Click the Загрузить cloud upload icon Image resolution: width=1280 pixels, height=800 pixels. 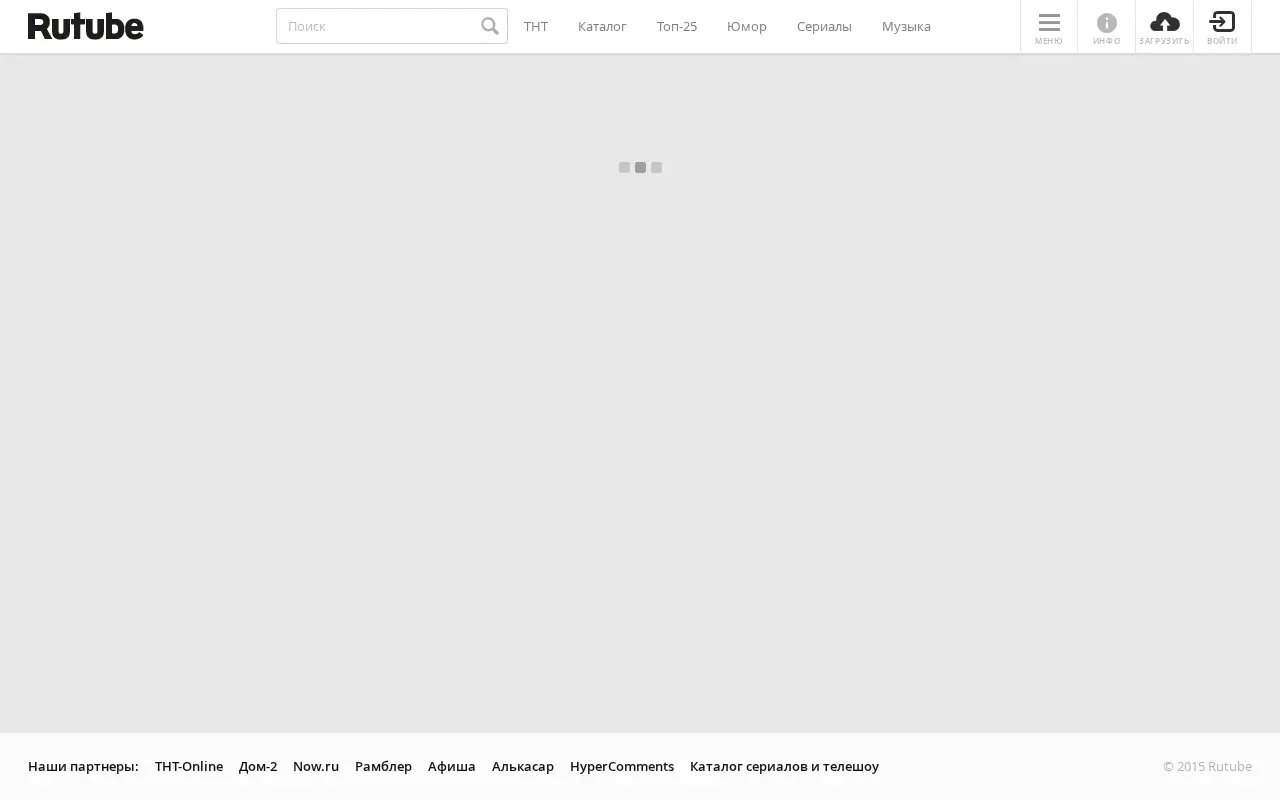tap(1165, 27)
